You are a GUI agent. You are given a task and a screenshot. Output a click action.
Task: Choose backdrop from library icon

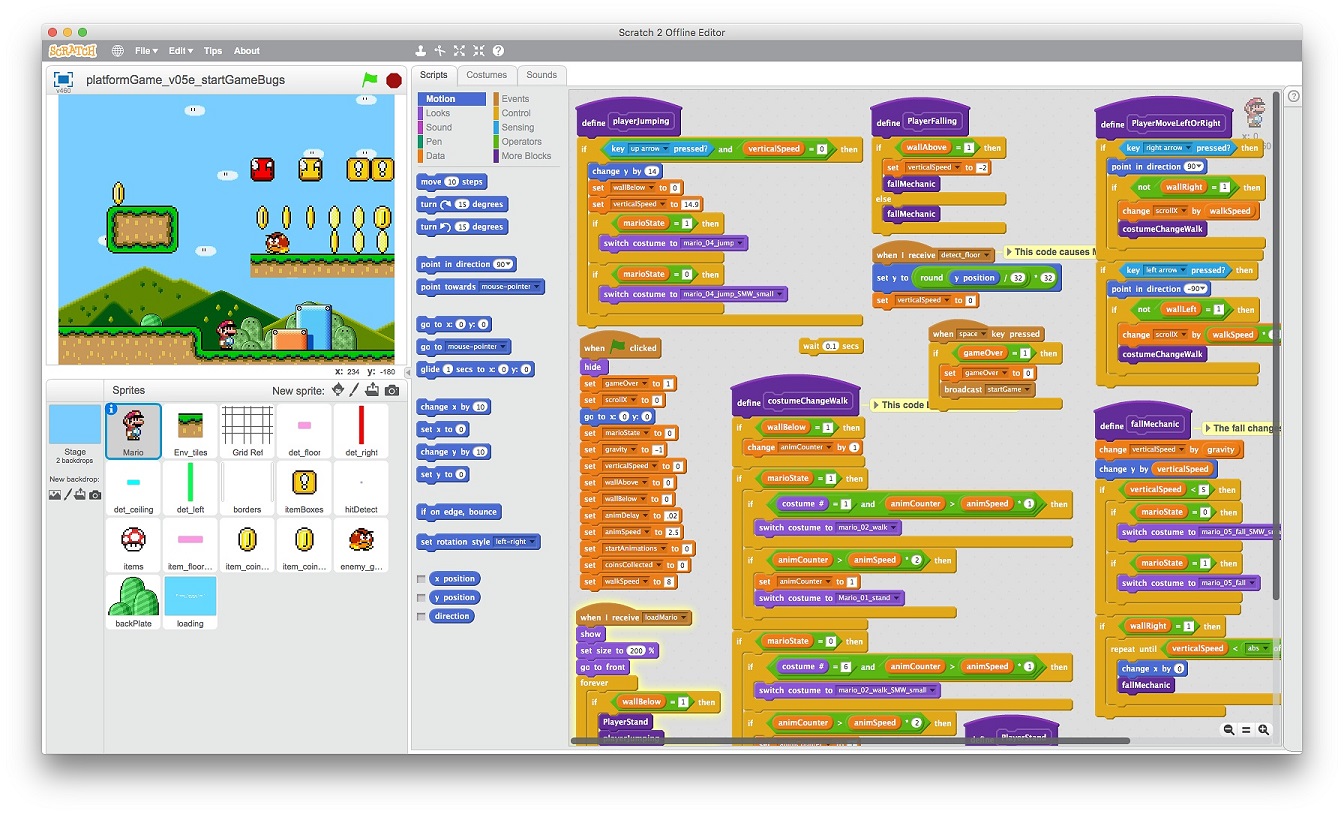click(x=55, y=495)
